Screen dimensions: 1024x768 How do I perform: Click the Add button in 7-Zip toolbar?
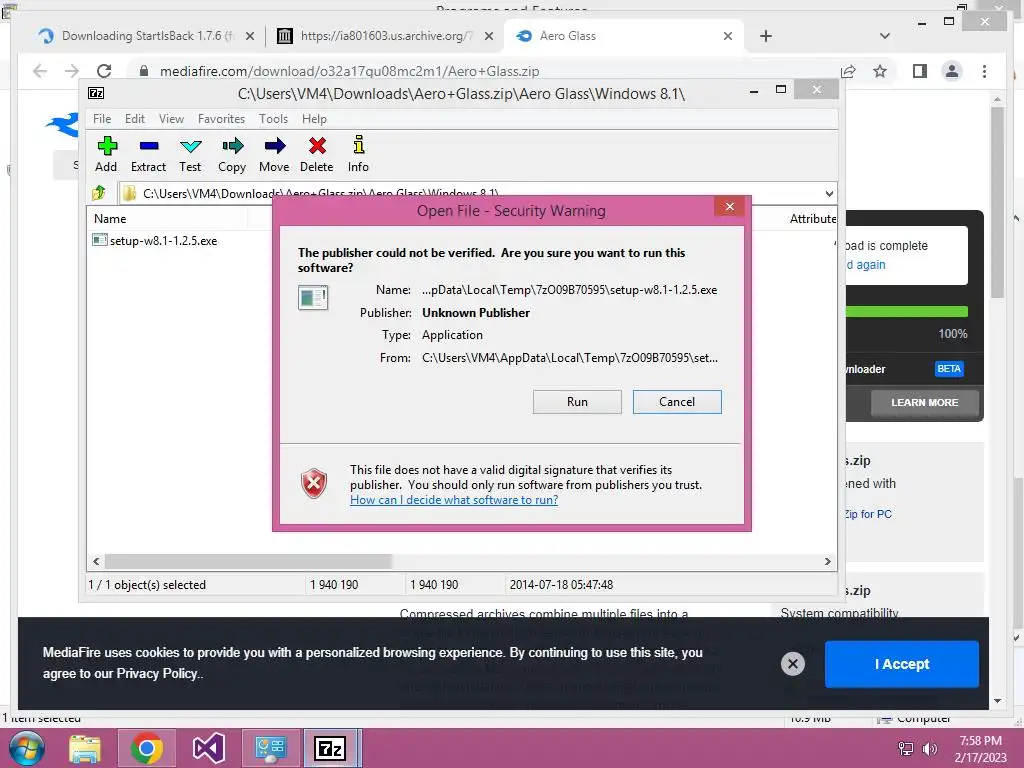tap(106, 154)
